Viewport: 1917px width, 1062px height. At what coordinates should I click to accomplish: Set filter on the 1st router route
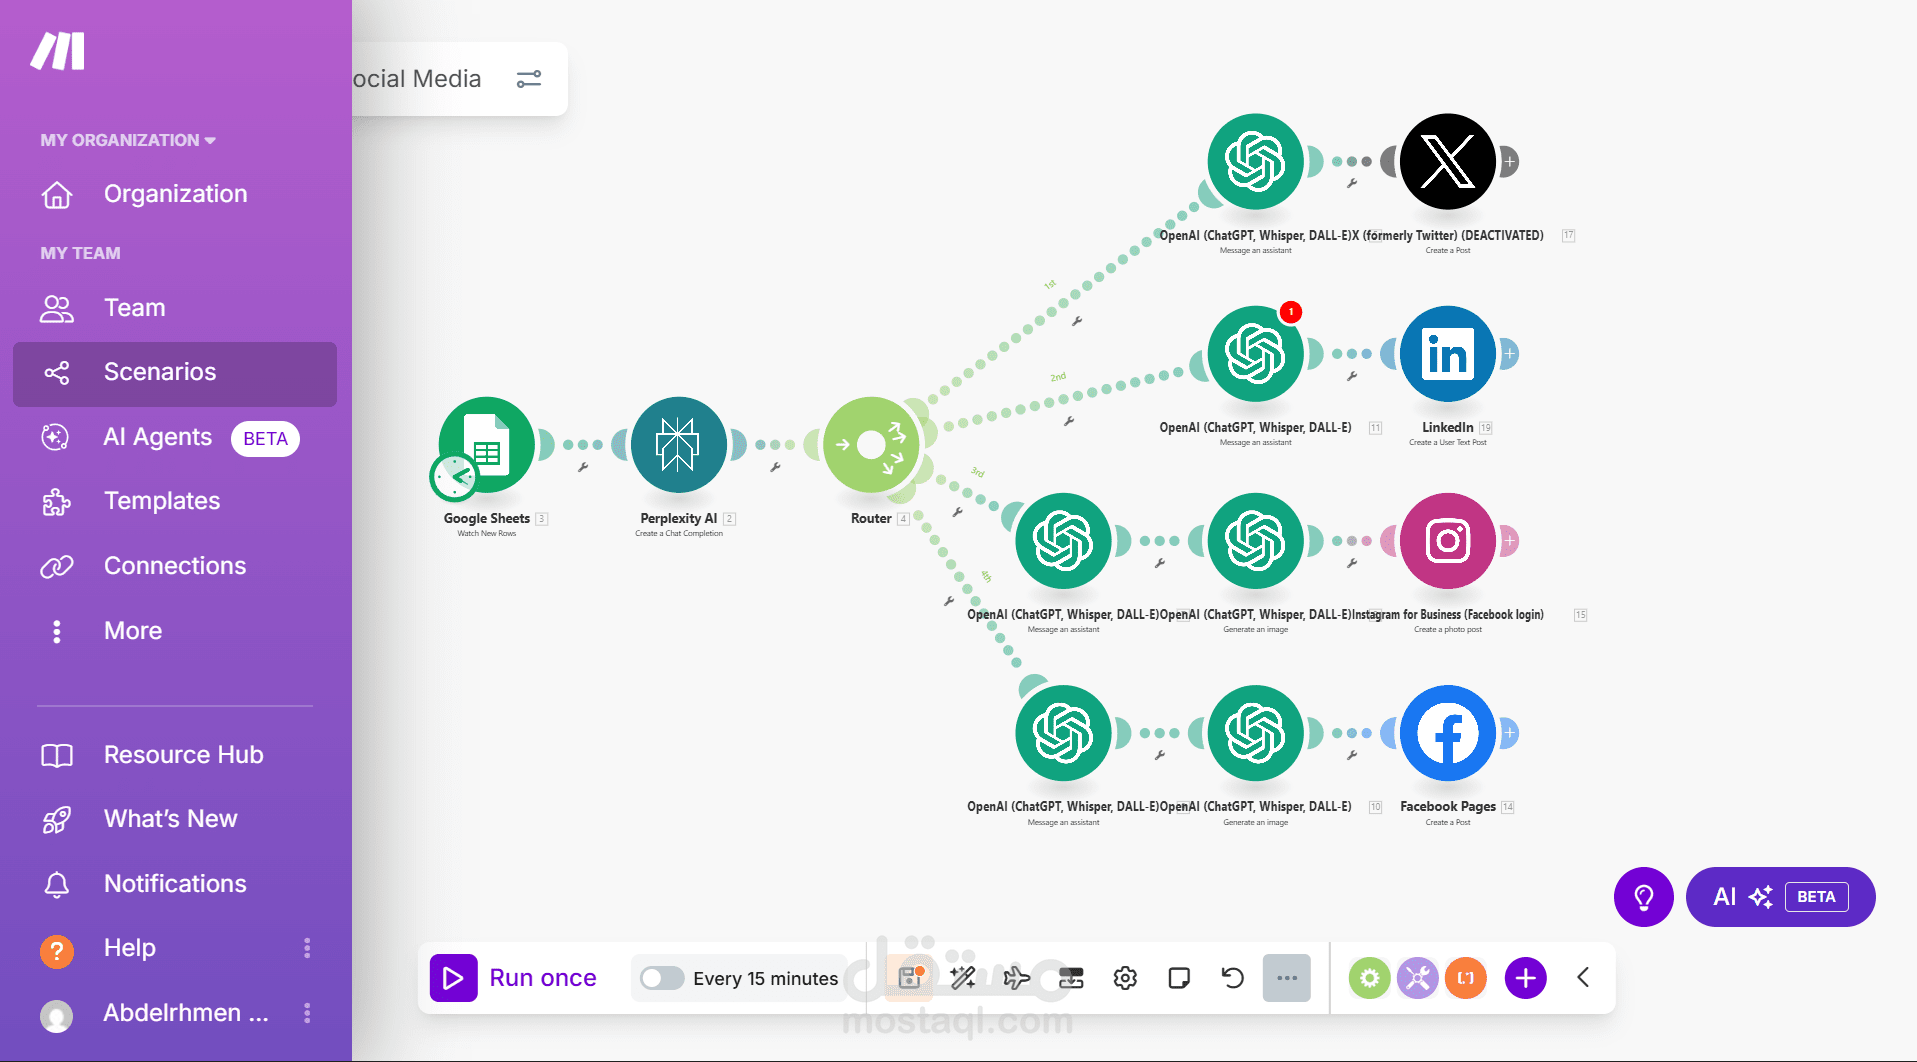1077,321
